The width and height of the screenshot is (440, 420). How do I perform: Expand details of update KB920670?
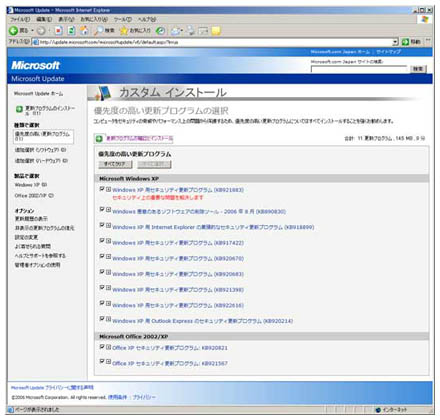pyautogui.click(x=108, y=256)
